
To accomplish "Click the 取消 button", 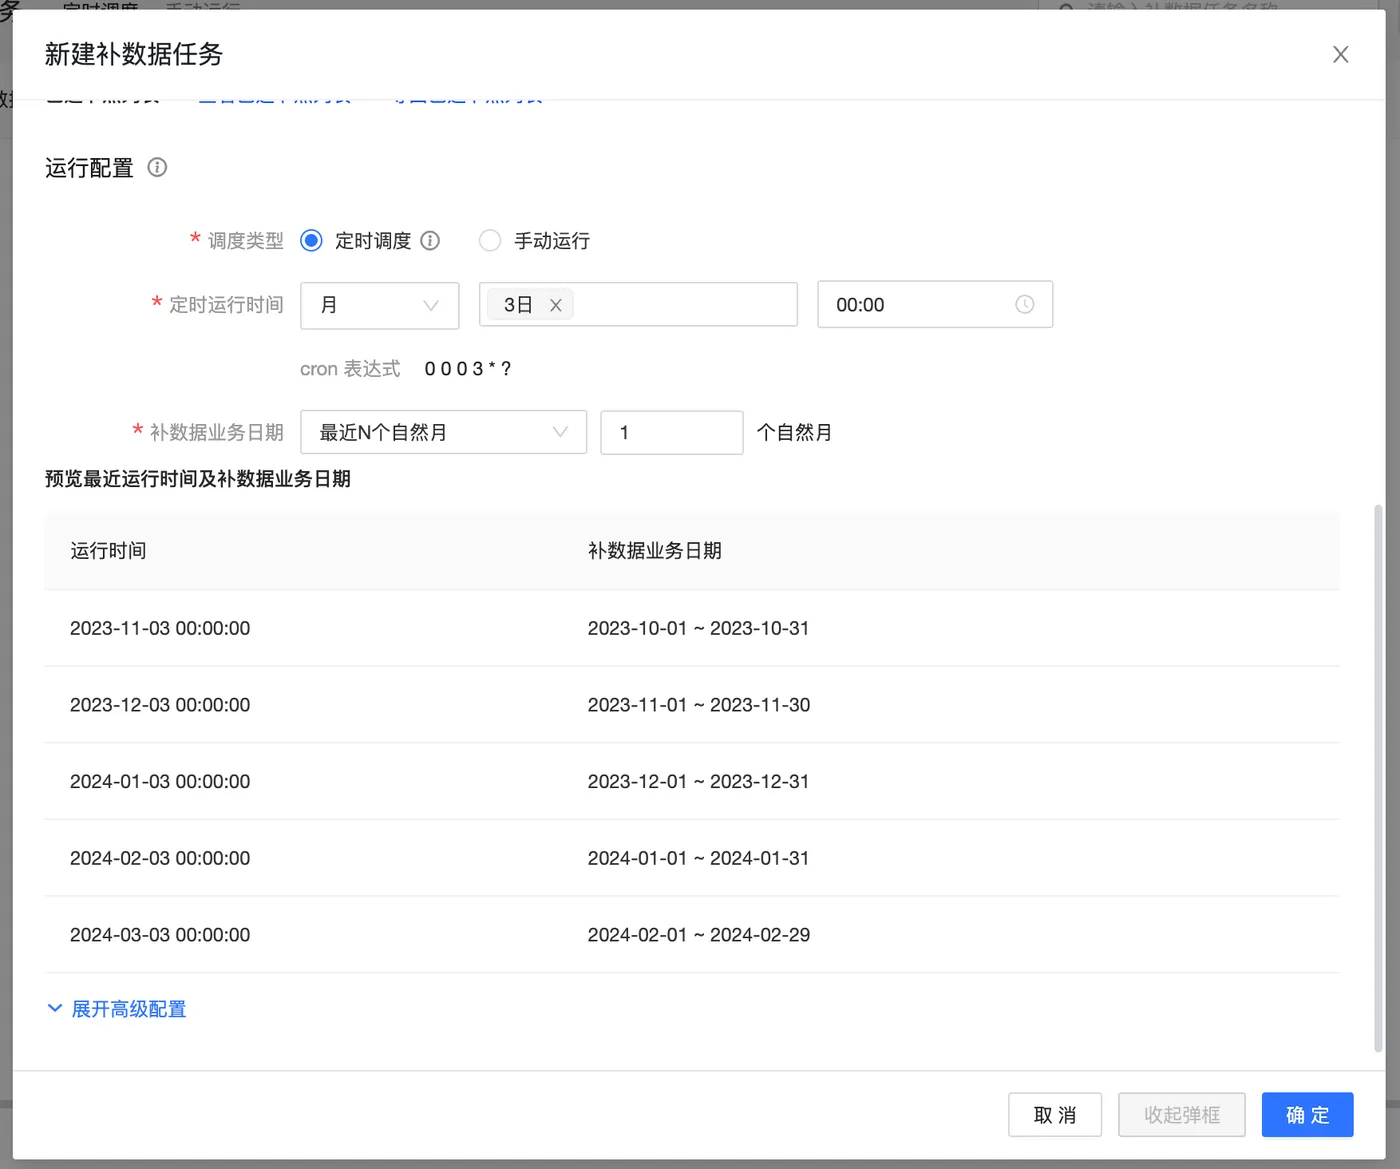I will point(1055,1114).
